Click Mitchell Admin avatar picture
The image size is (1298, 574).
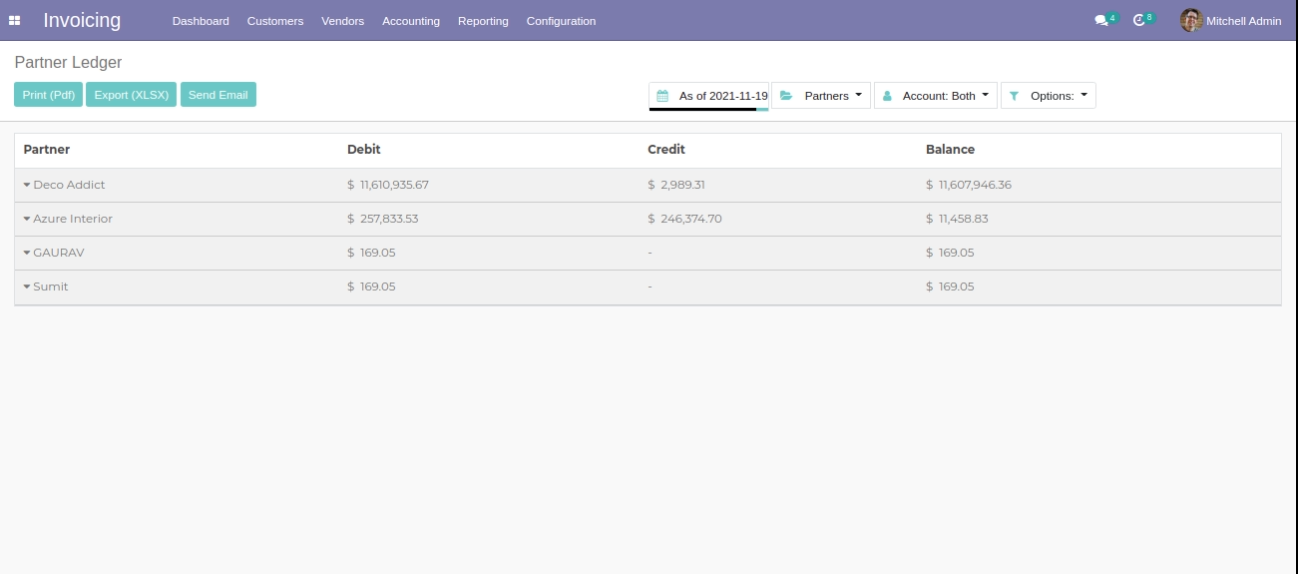1191,20
